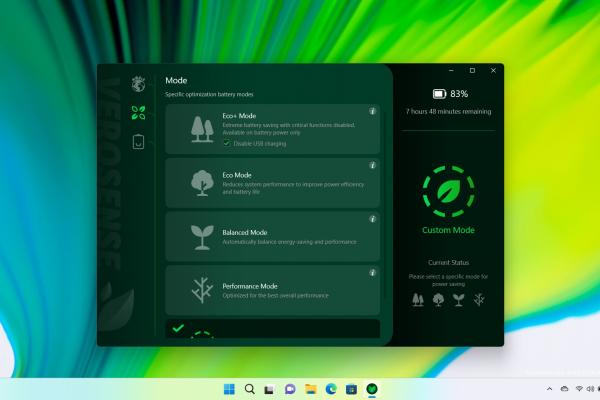The height and width of the screenshot is (400, 600).
Task: Toggle the Disable USB charging checkbox
Action: coord(227,143)
